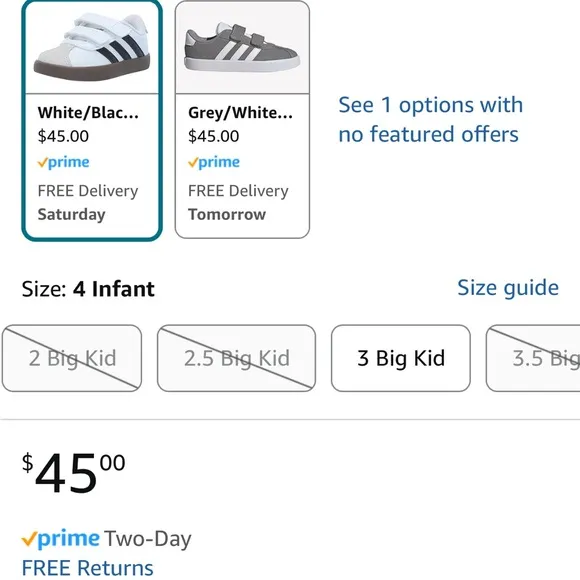Select the unavailable 2.5 Big Kid size
This screenshot has width=580, height=580.
(x=236, y=358)
